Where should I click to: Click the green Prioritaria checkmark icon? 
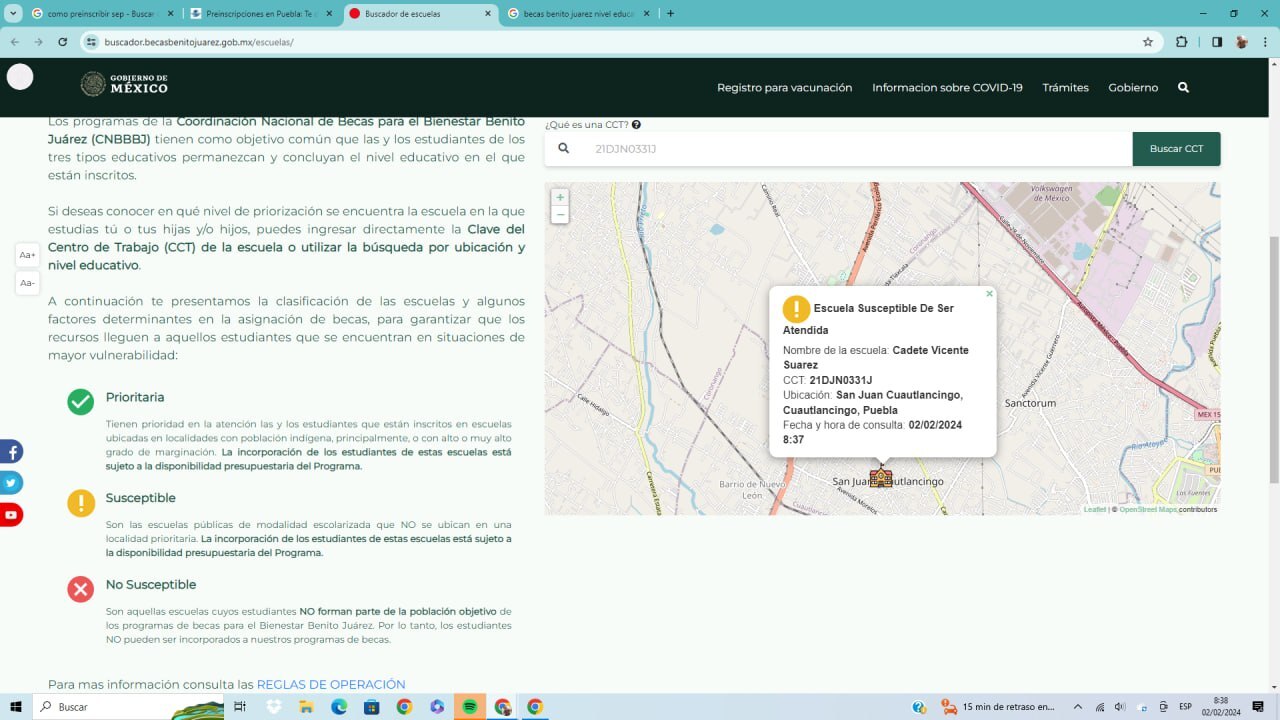(81, 401)
